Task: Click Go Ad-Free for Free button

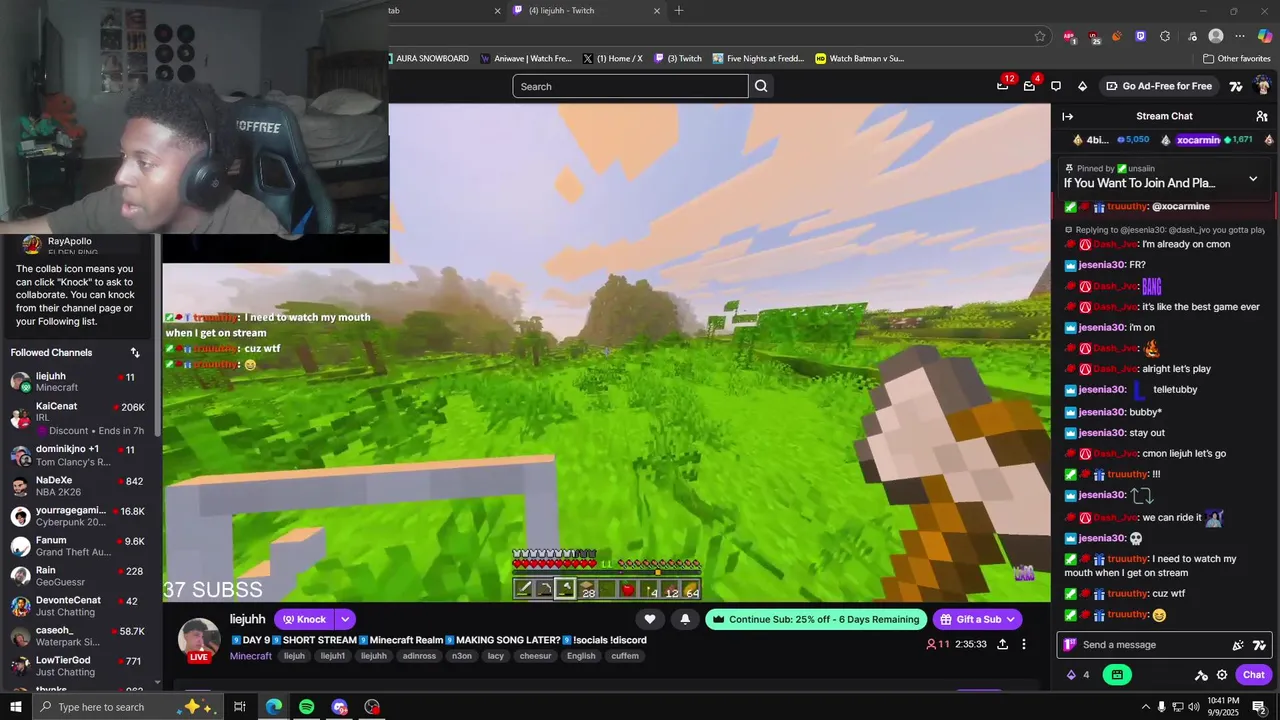Action: 1158,86
